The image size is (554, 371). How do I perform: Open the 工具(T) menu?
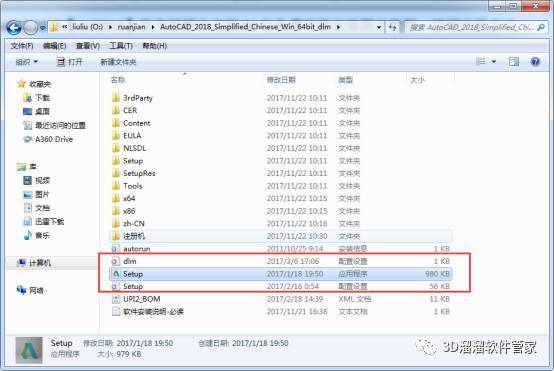pyautogui.click(x=121, y=46)
